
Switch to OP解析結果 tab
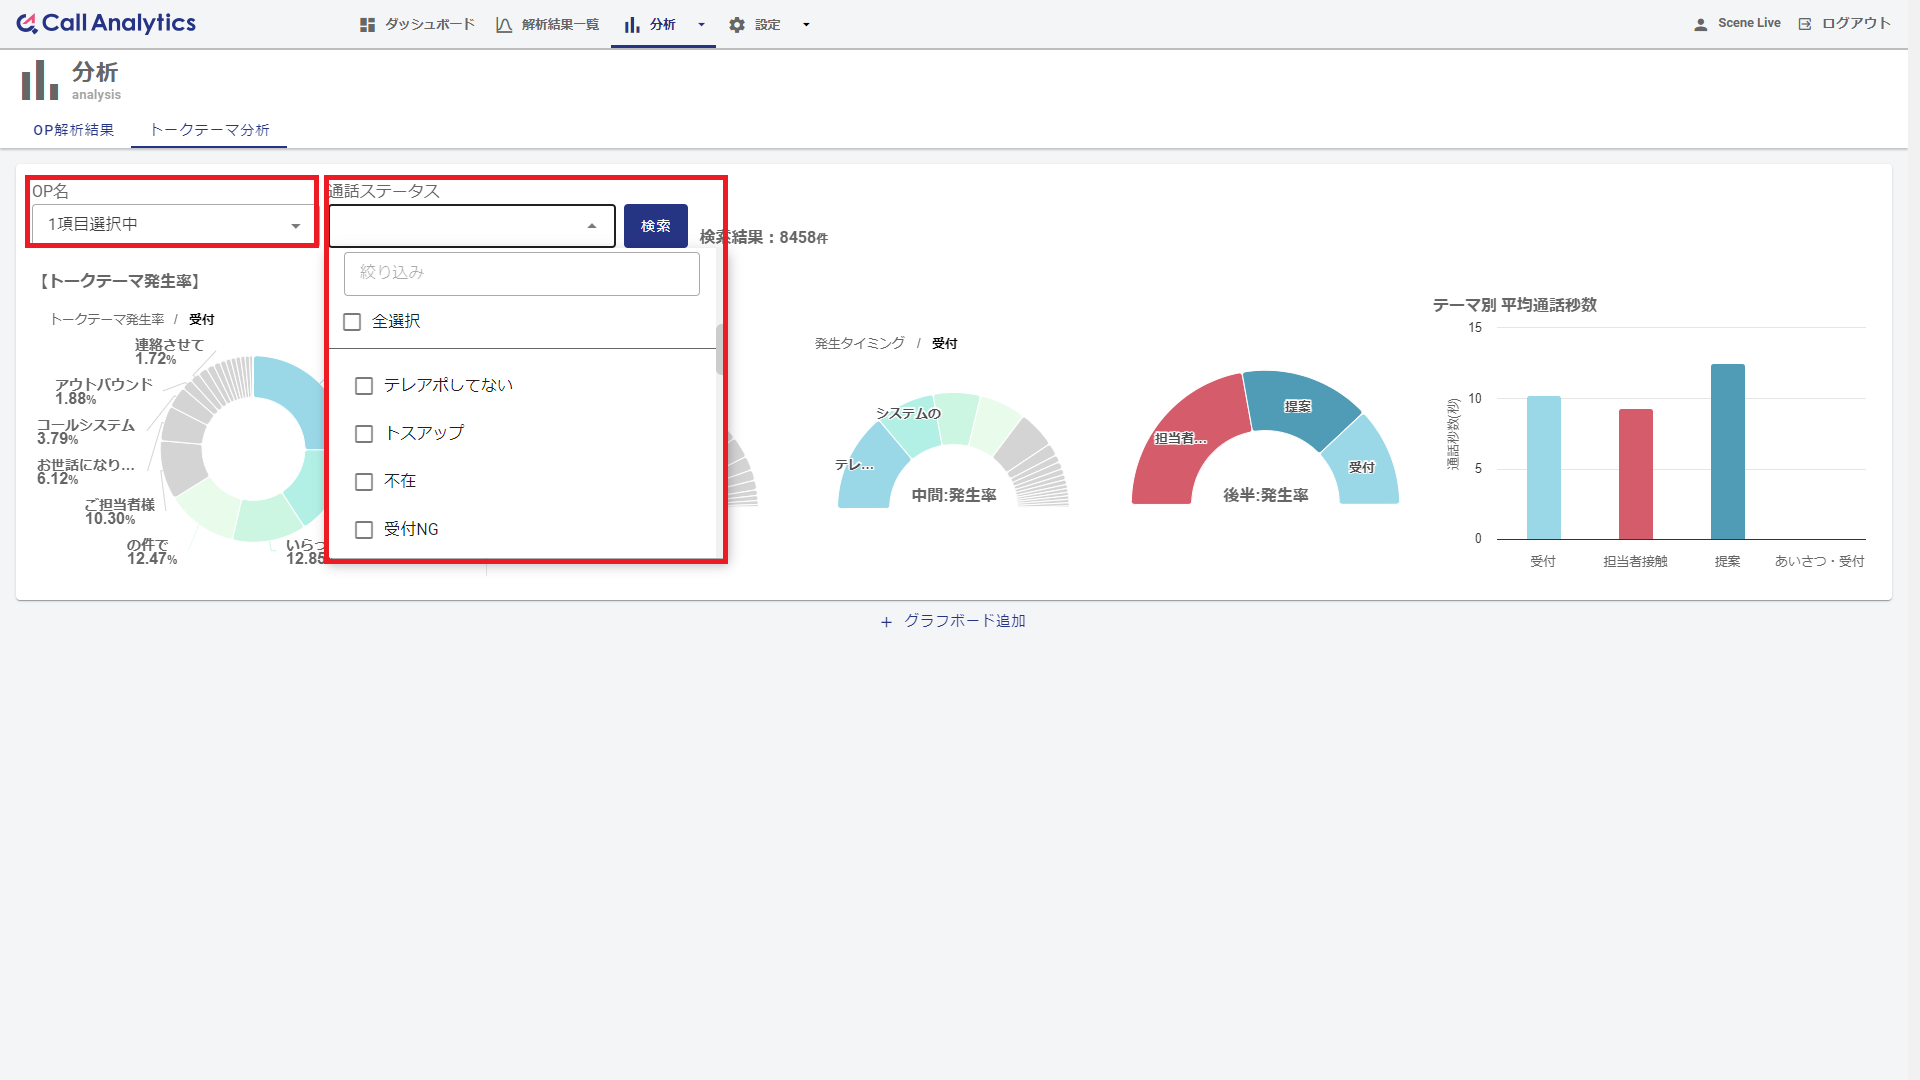[74, 129]
